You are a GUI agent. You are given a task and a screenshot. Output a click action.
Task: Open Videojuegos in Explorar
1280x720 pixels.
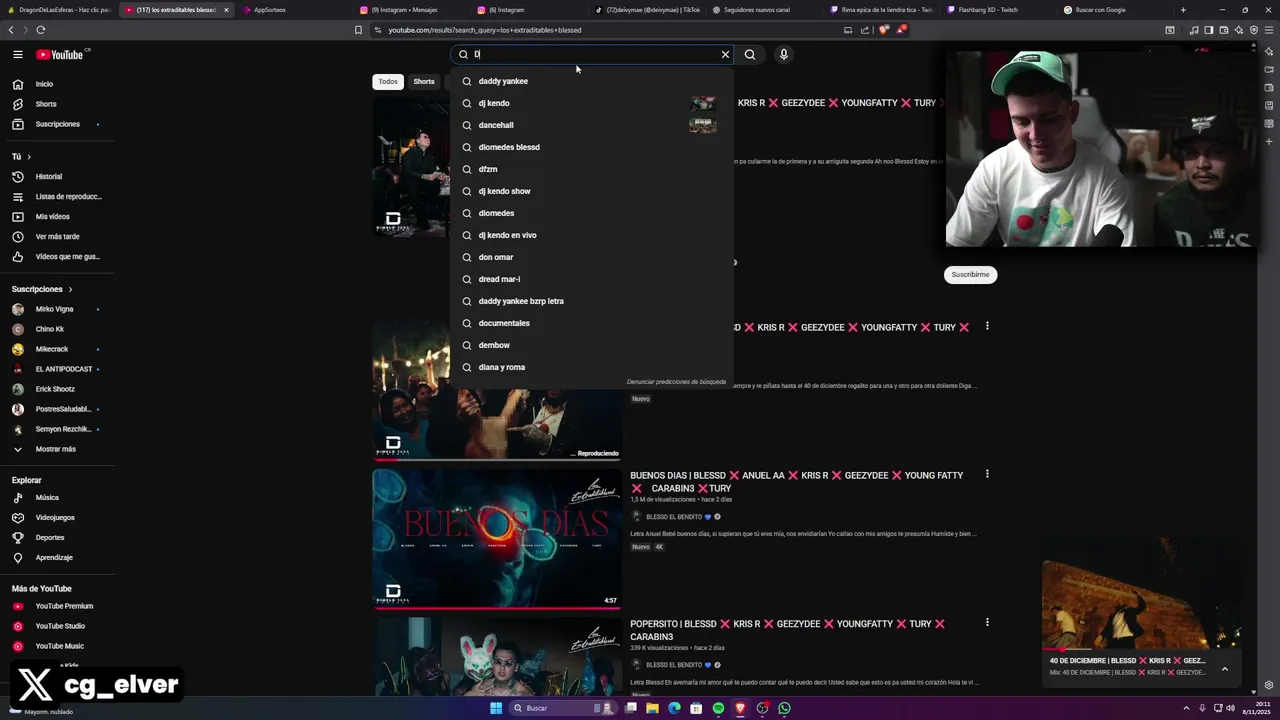[x=57, y=518]
